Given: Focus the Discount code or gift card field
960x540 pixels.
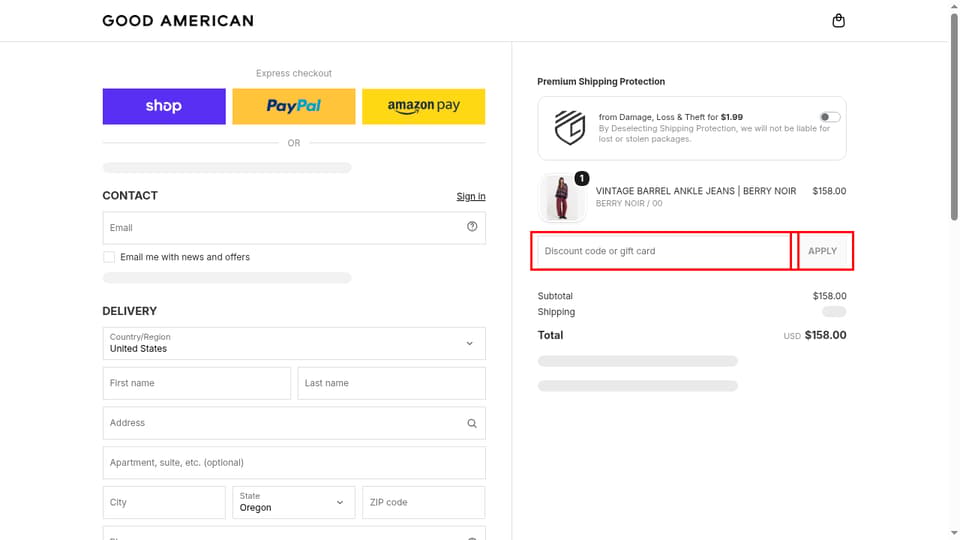Looking at the screenshot, I should [x=664, y=251].
